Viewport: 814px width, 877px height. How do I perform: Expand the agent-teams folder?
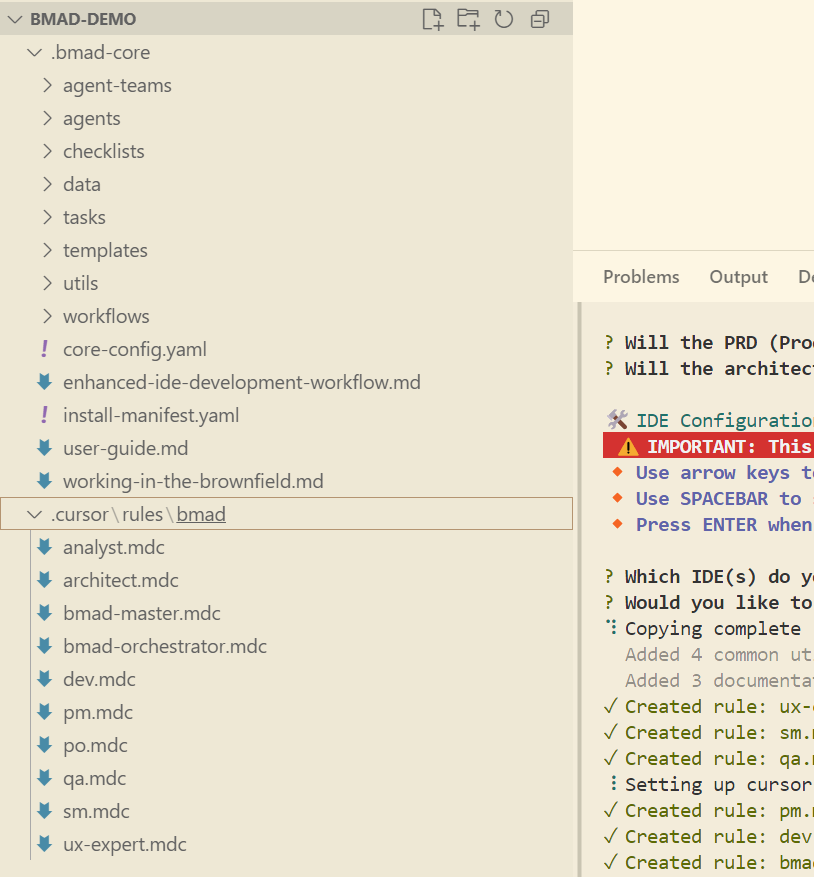47,86
